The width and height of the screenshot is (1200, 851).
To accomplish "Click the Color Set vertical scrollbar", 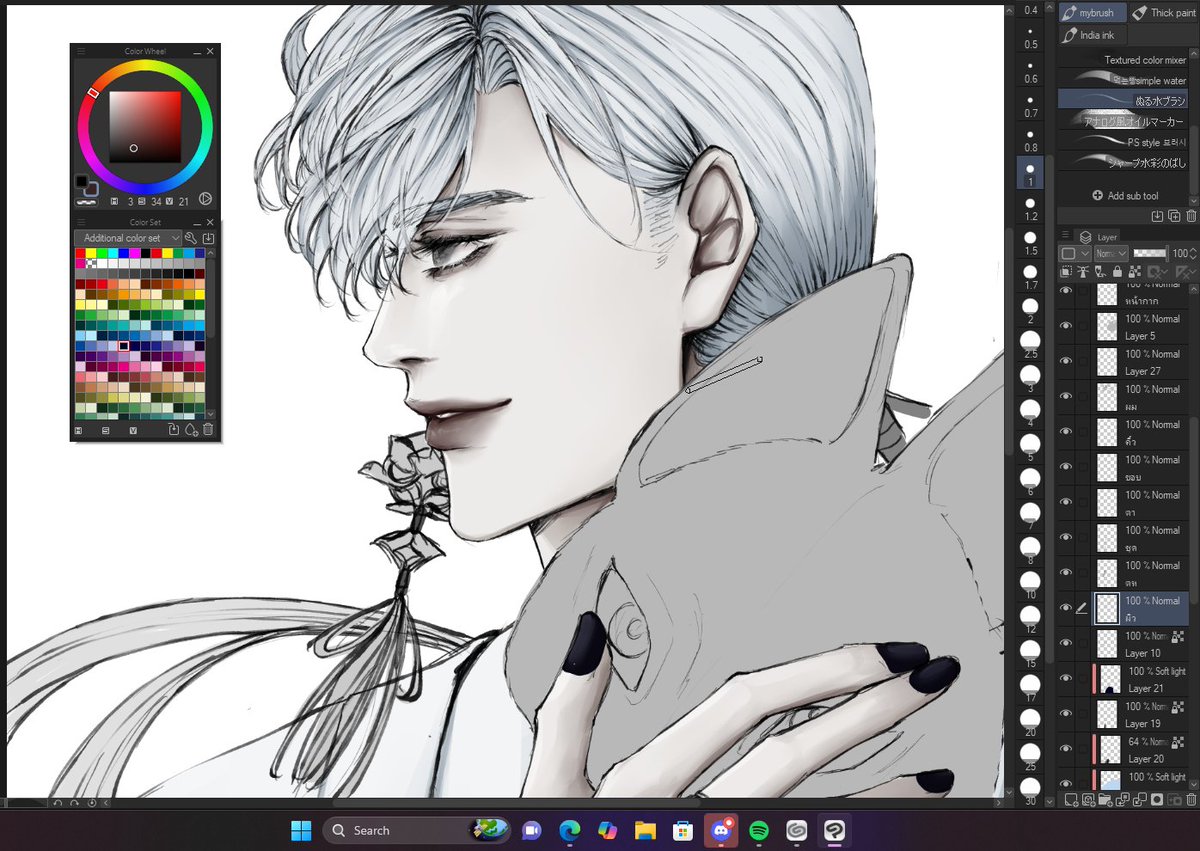I will (211, 334).
